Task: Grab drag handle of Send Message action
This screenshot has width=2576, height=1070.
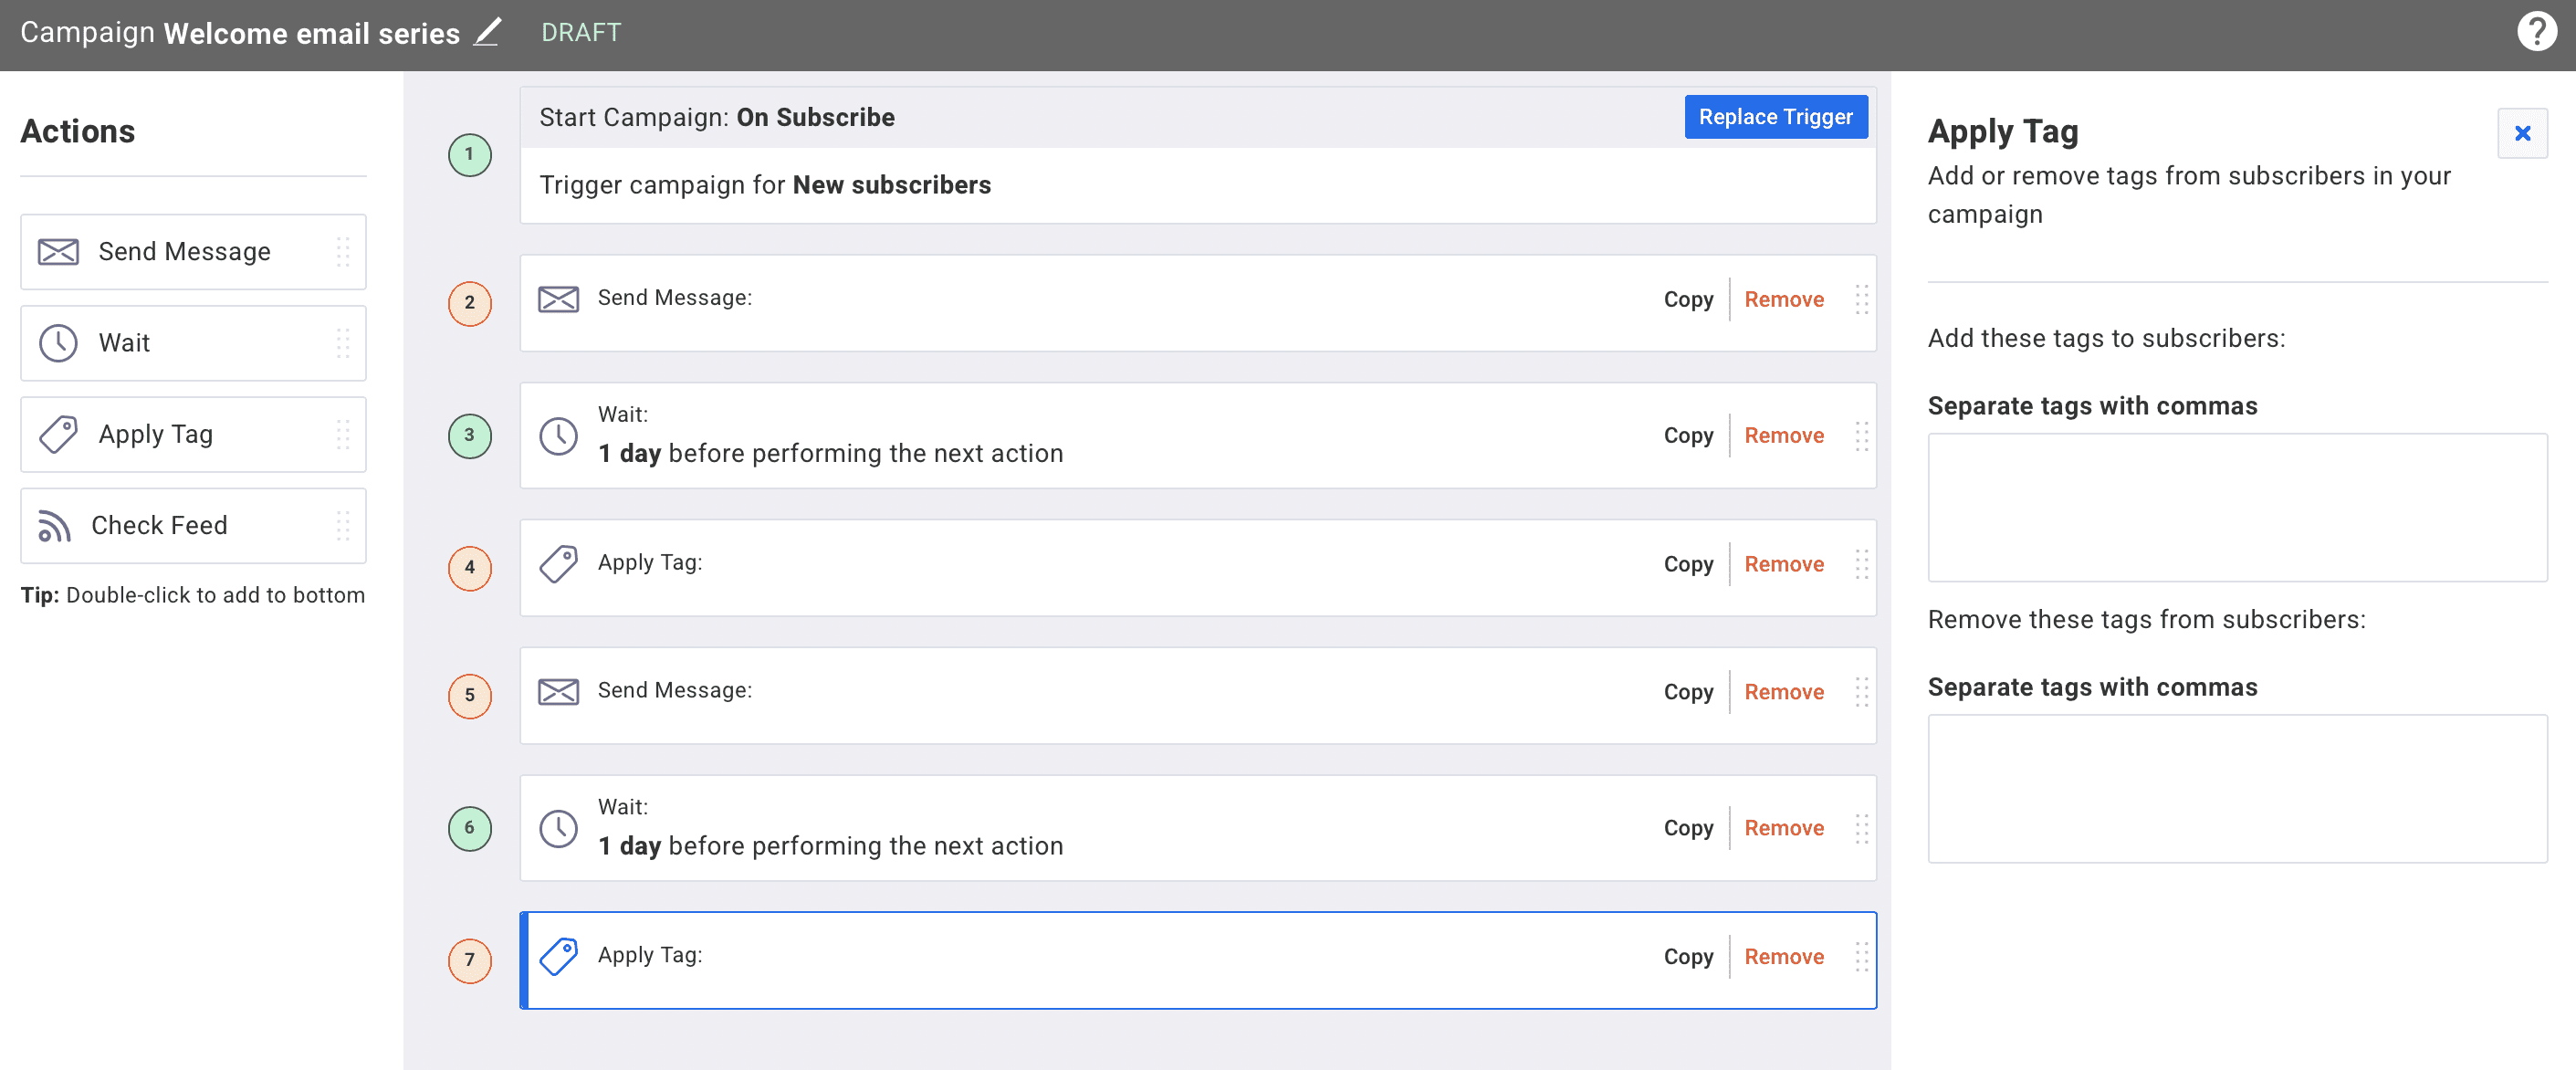Action: (x=343, y=252)
